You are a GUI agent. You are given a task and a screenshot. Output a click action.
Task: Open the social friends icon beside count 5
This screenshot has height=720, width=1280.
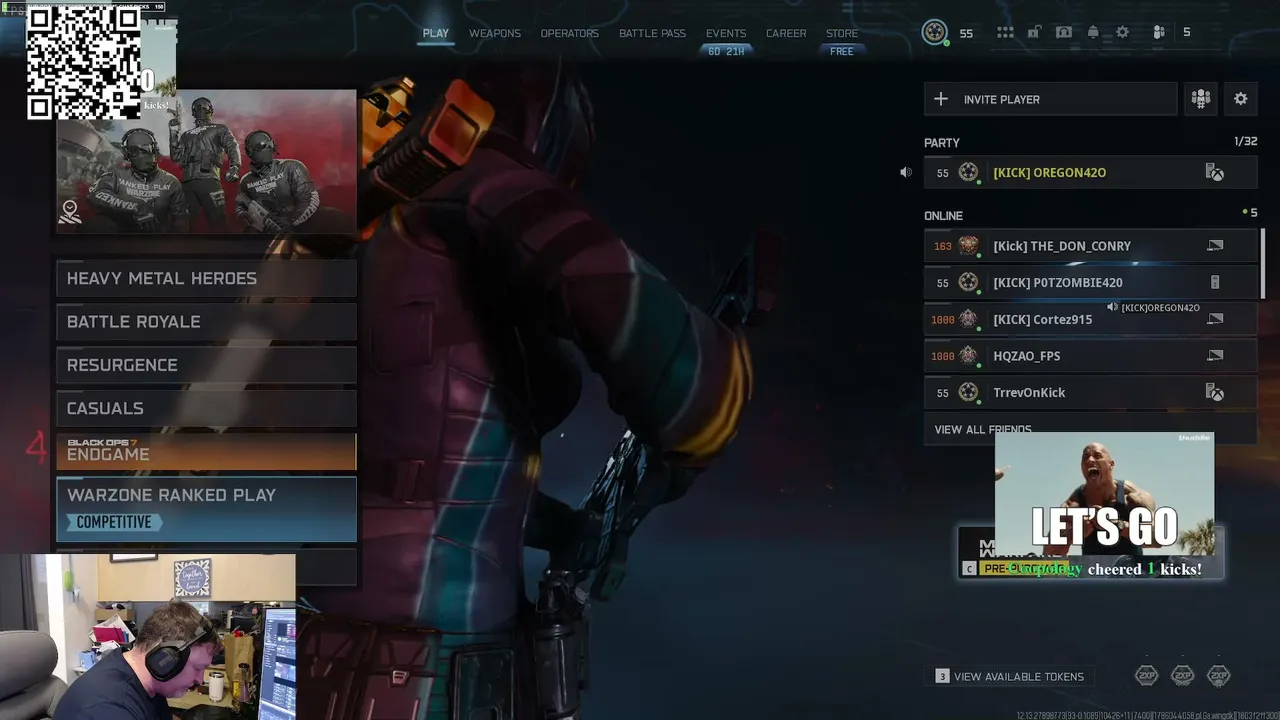(x=1159, y=33)
